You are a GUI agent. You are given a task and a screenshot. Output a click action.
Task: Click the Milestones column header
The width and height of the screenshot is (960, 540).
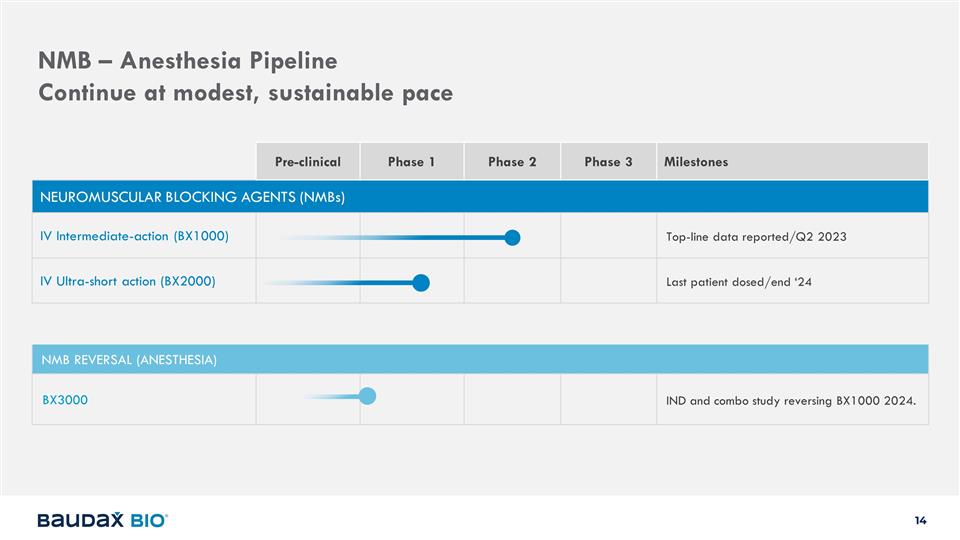[696, 162]
